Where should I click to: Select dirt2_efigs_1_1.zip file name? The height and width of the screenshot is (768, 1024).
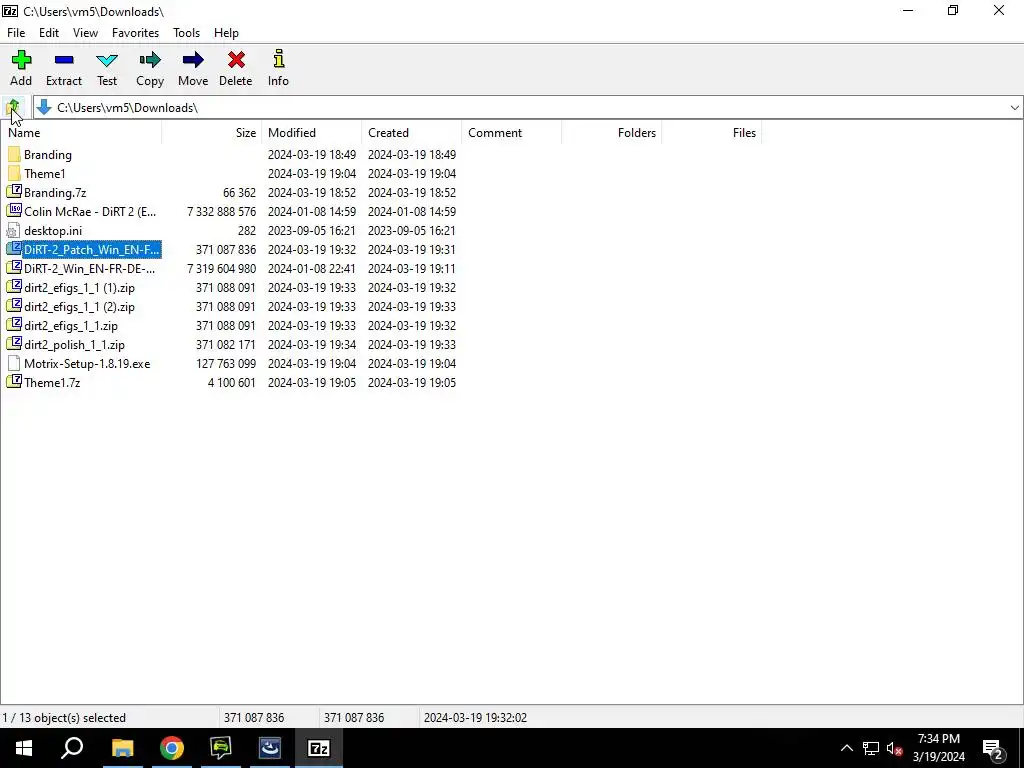(71, 325)
